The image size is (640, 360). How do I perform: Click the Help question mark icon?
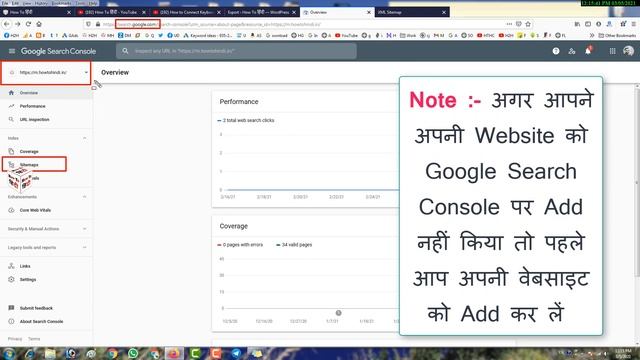click(x=556, y=51)
